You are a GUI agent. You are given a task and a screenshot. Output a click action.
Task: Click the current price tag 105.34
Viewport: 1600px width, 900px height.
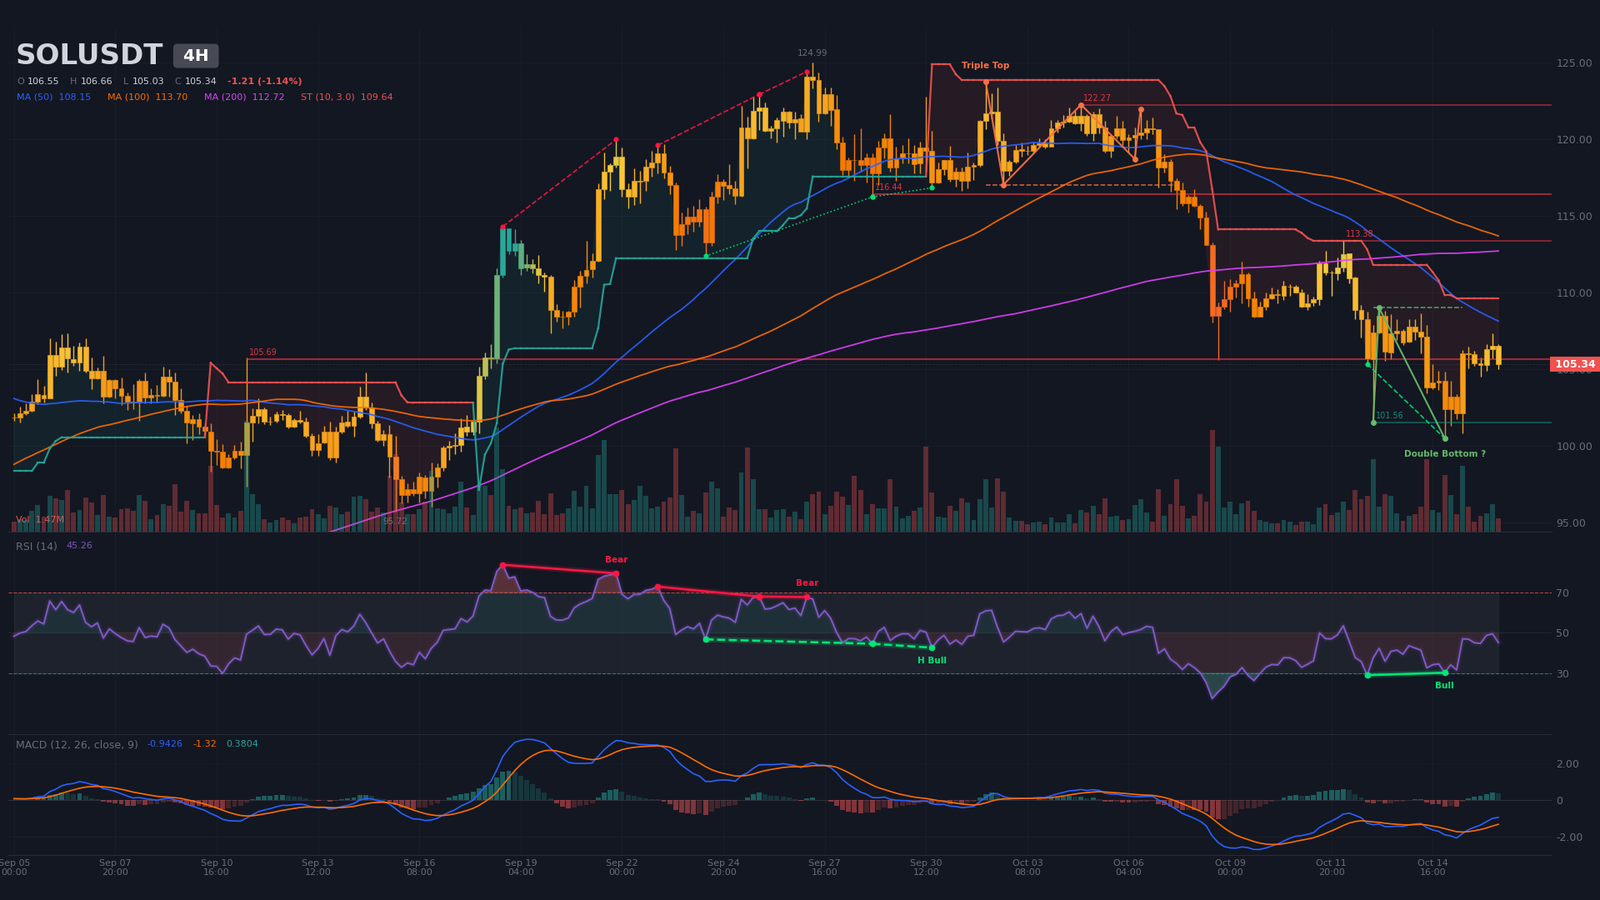click(x=1574, y=364)
